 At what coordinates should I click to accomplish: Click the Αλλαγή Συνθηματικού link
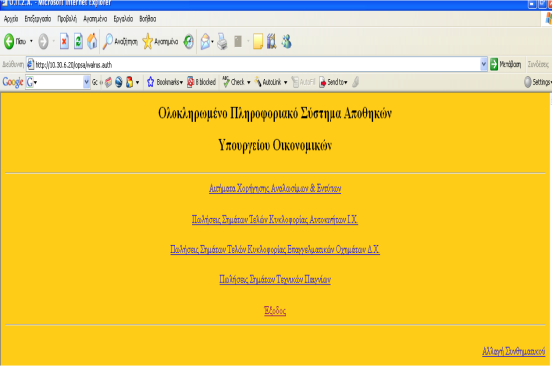click(x=514, y=351)
